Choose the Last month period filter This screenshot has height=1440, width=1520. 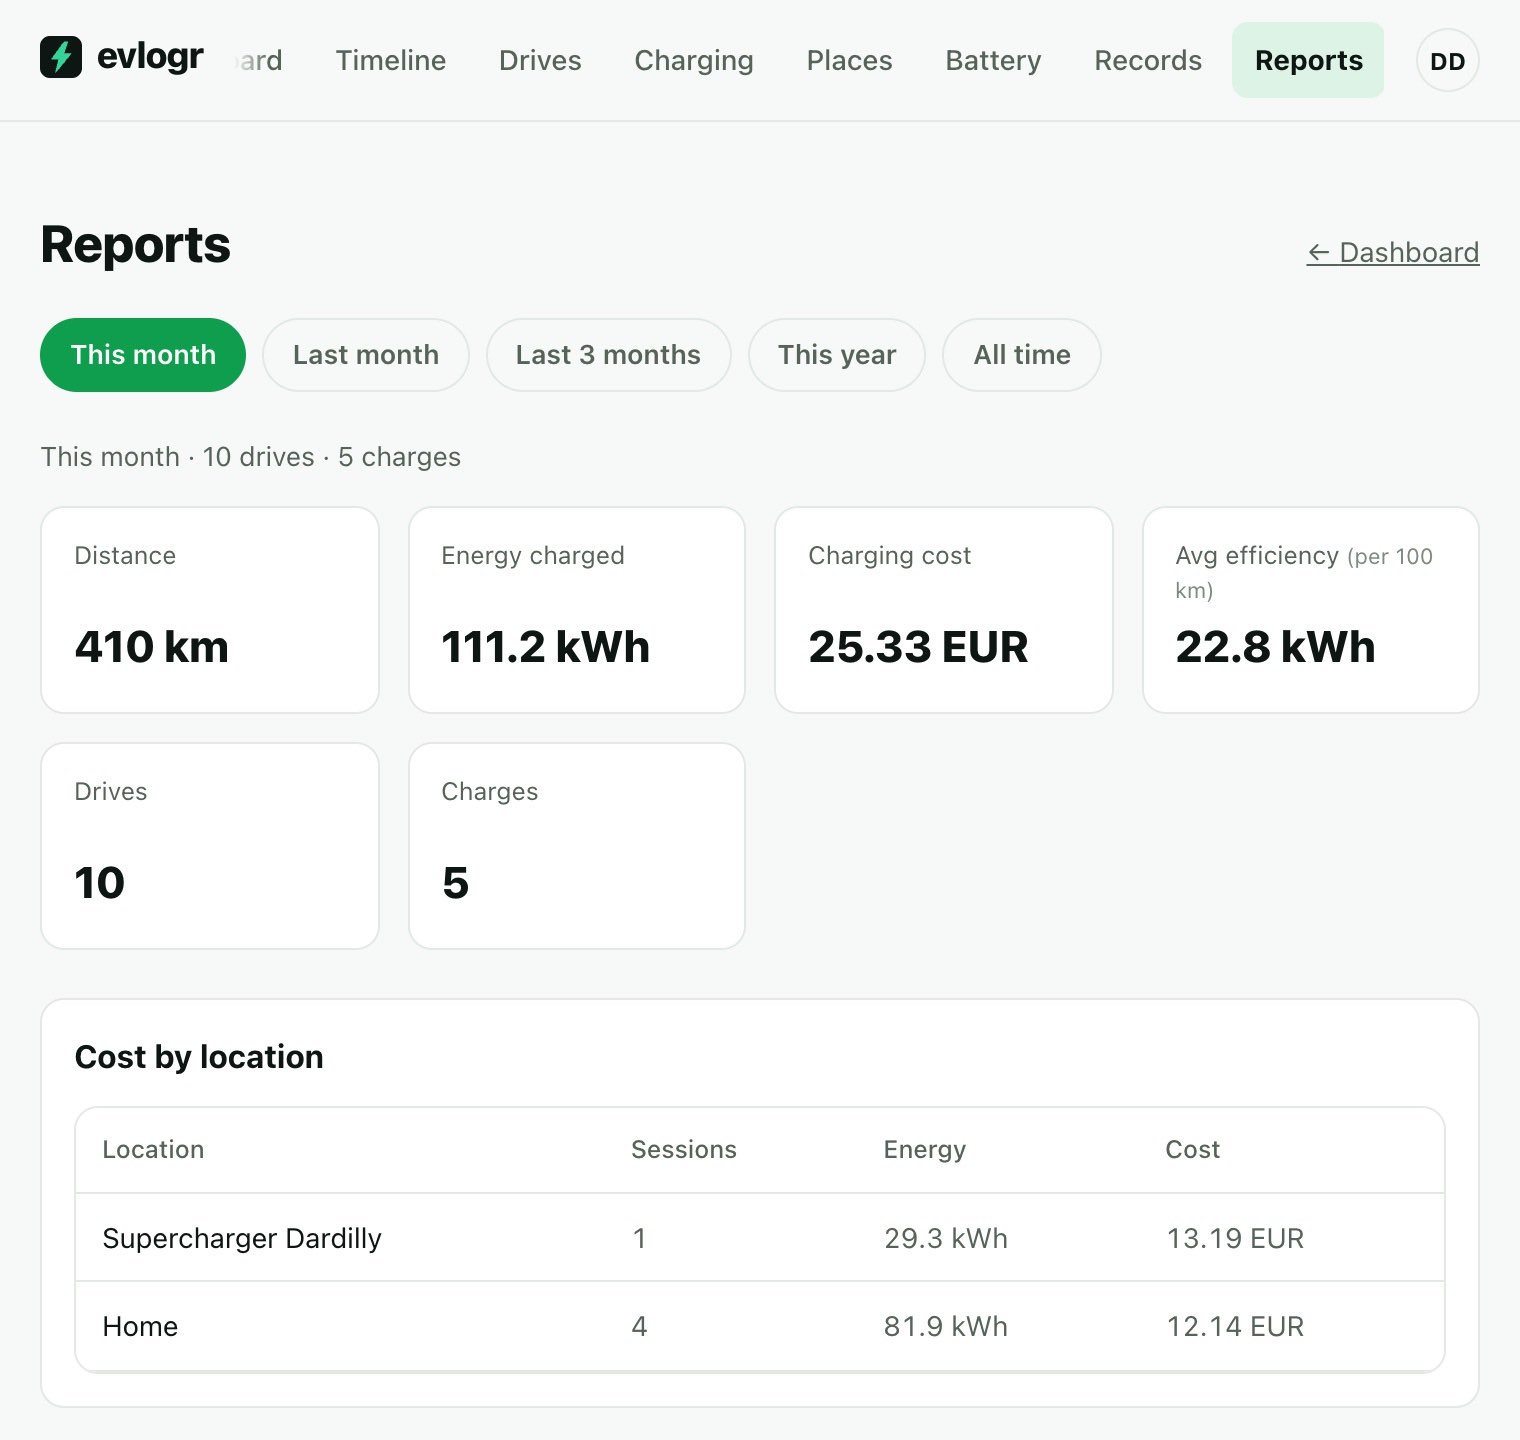coord(366,355)
